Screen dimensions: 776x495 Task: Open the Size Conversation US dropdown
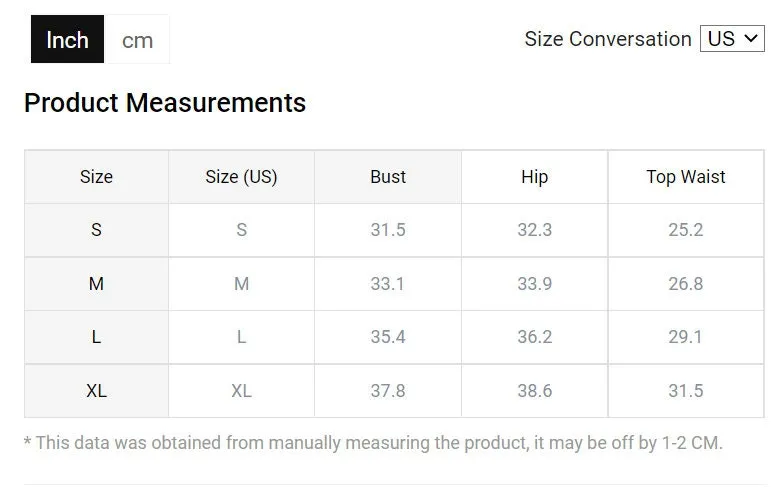click(x=732, y=39)
